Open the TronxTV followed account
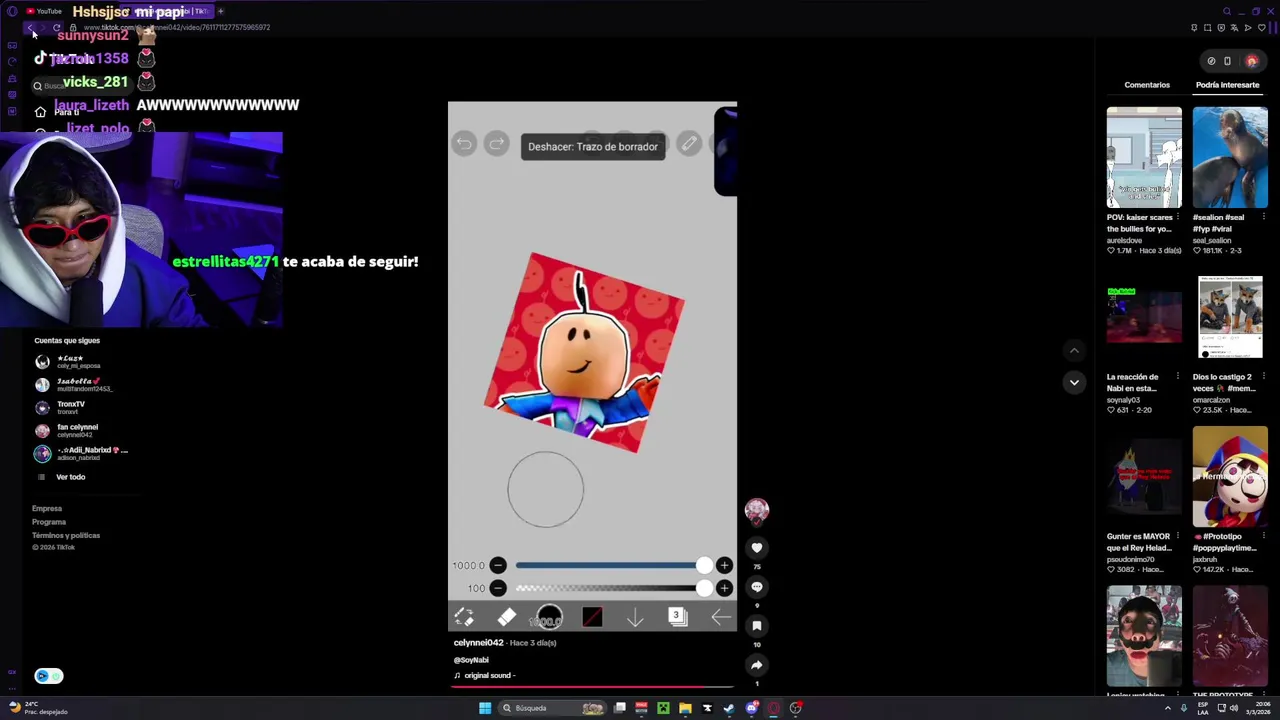1280x720 pixels. coord(70,407)
